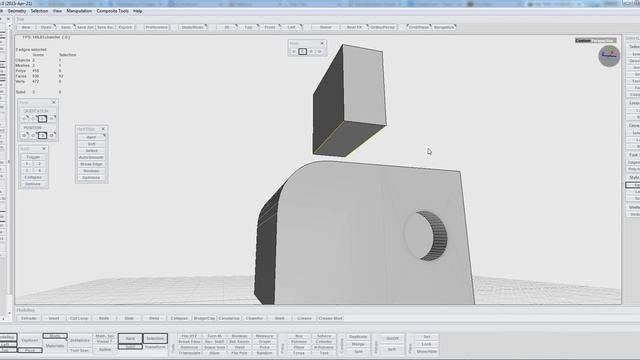Click the Crease Mod tool
640x360 pixels.
click(x=330, y=318)
